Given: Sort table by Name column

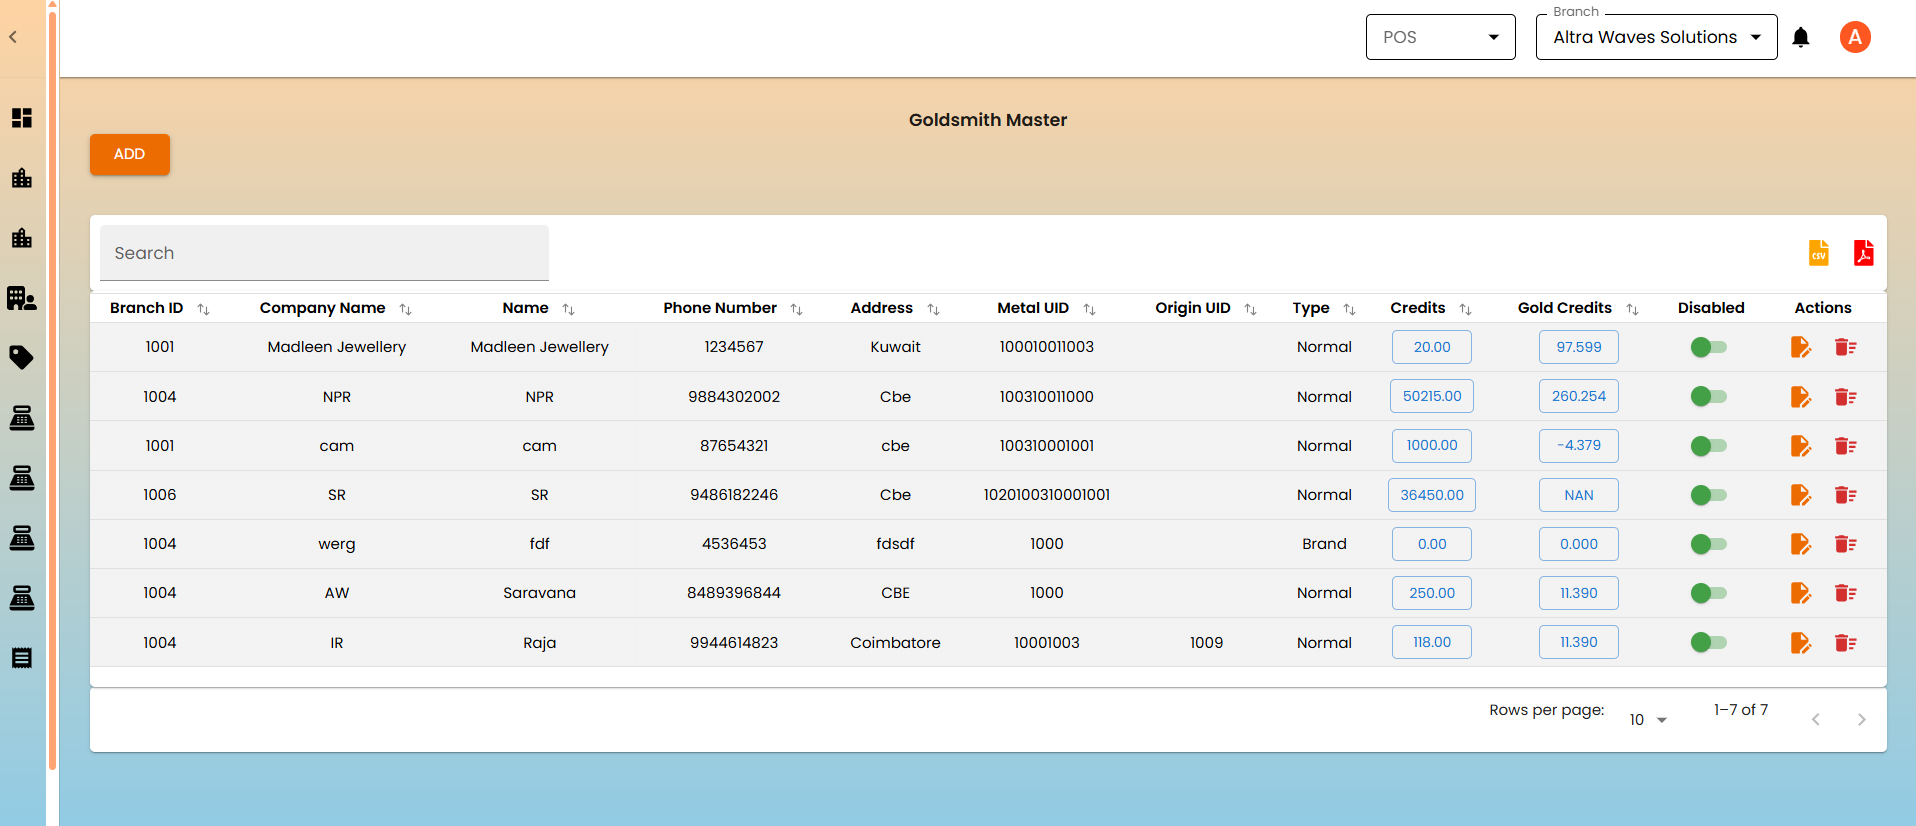Looking at the screenshot, I should (568, 309).
